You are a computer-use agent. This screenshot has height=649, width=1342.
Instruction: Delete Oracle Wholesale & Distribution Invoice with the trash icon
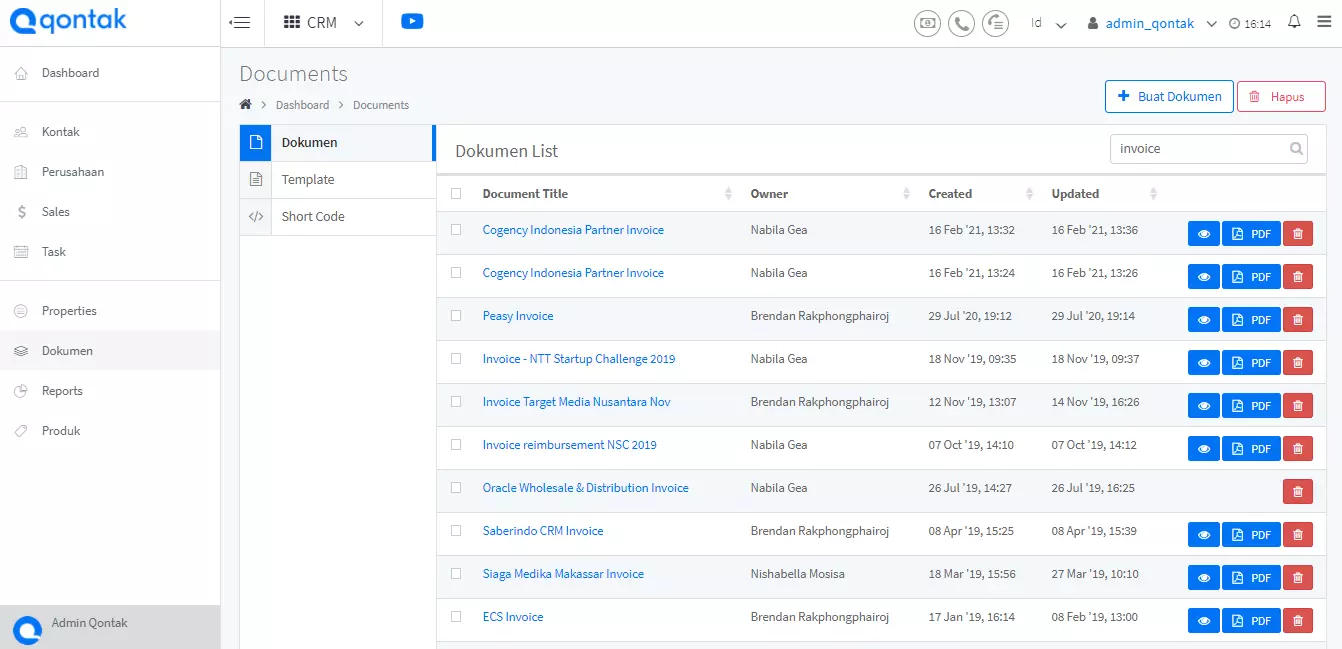point(1298,492)
